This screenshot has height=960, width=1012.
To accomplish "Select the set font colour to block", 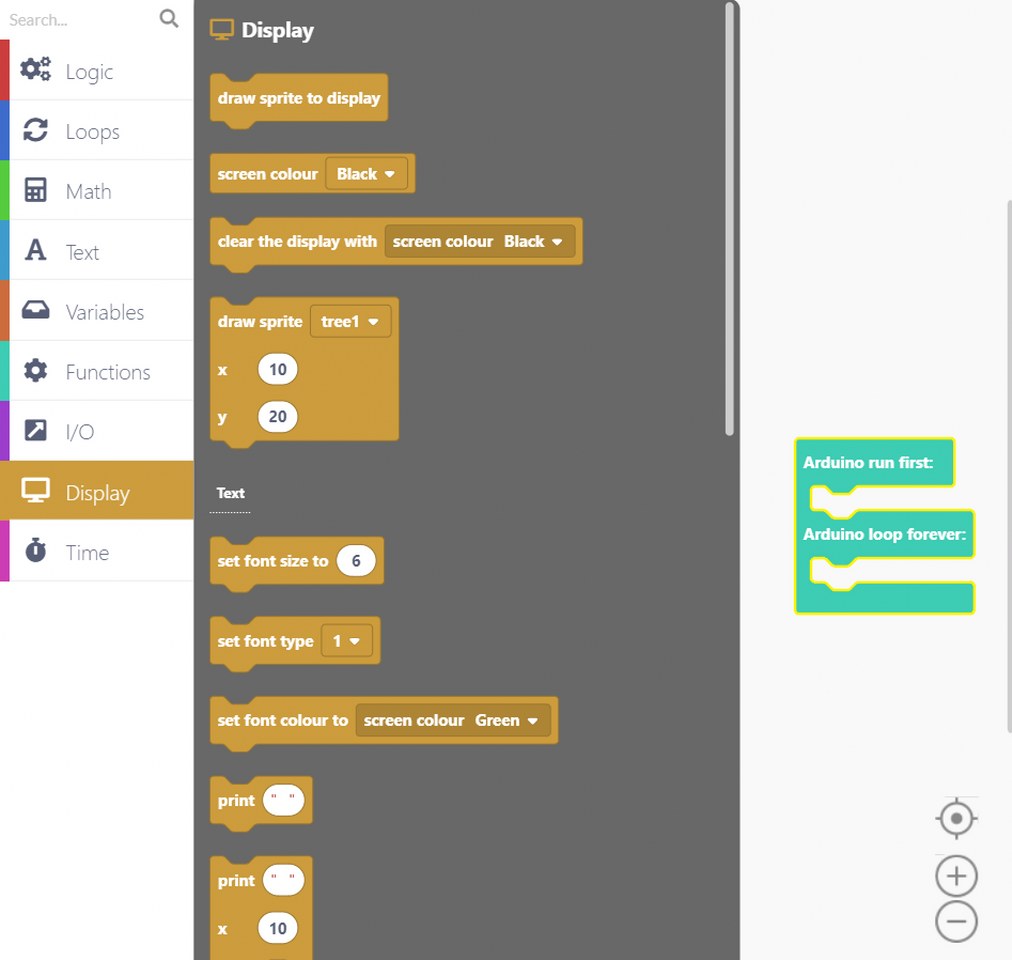I will coord(282,720).
